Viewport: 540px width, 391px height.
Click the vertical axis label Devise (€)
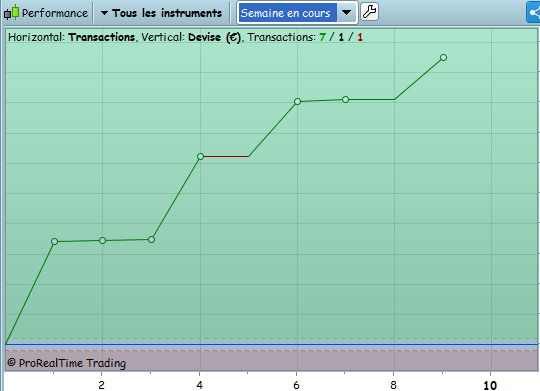point(215,37)
